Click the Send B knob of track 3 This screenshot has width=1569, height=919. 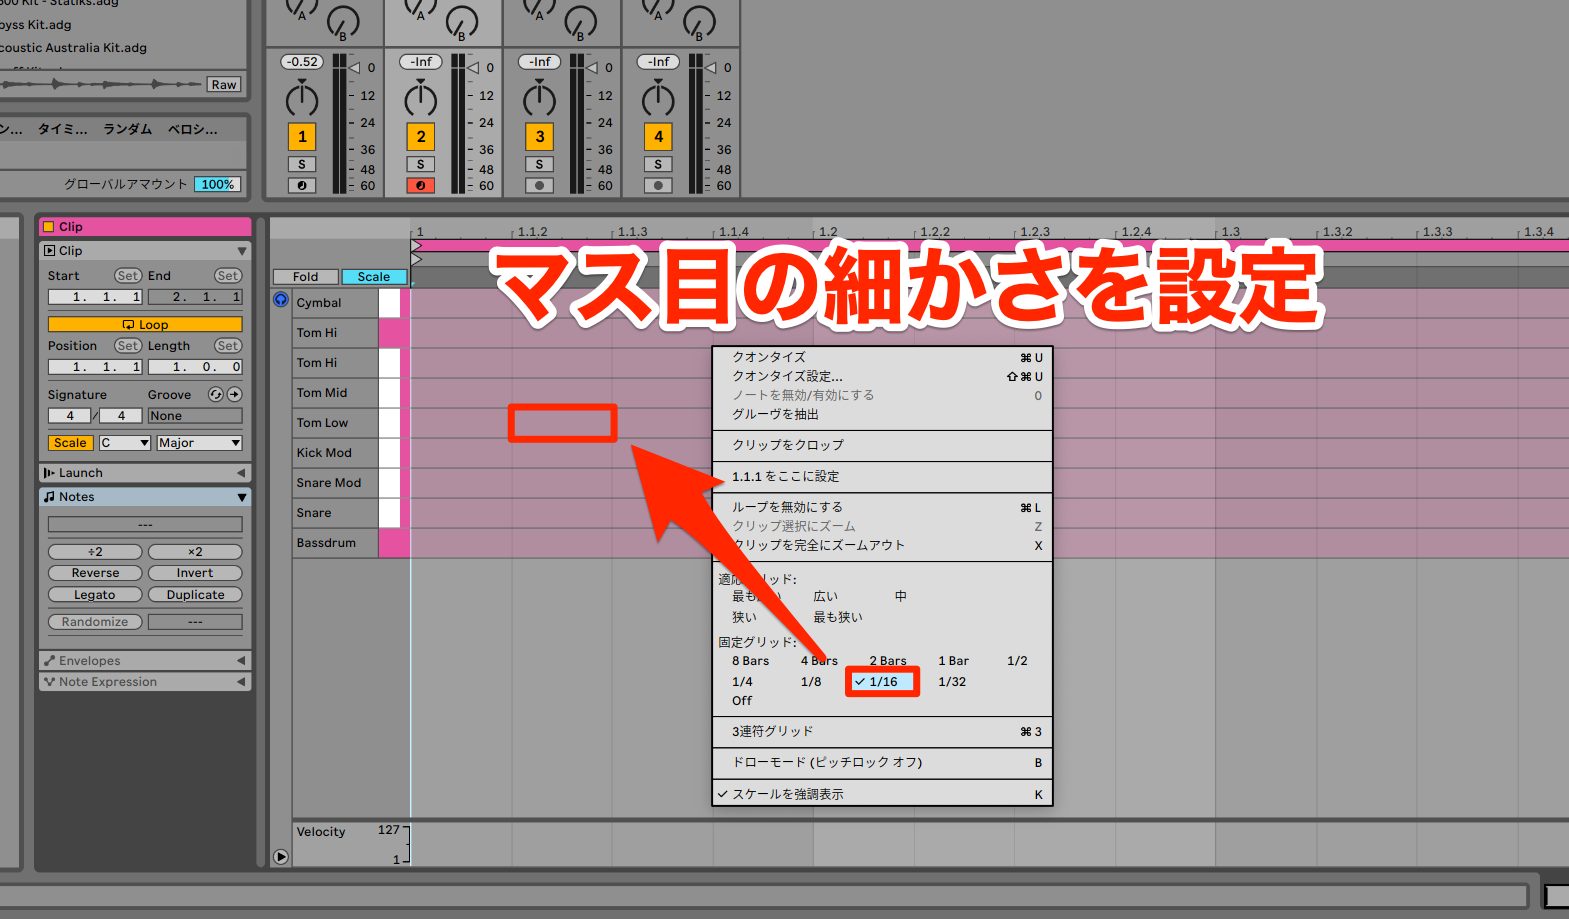click(x=581, y=20)
